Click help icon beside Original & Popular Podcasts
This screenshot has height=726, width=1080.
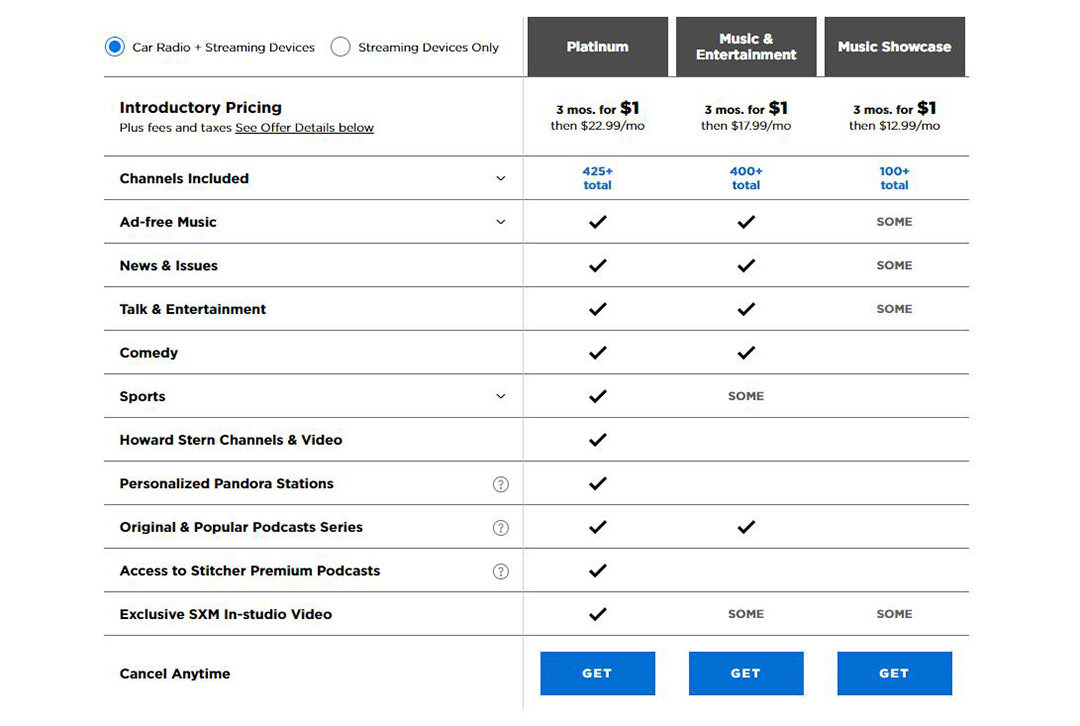pos(501,528)
